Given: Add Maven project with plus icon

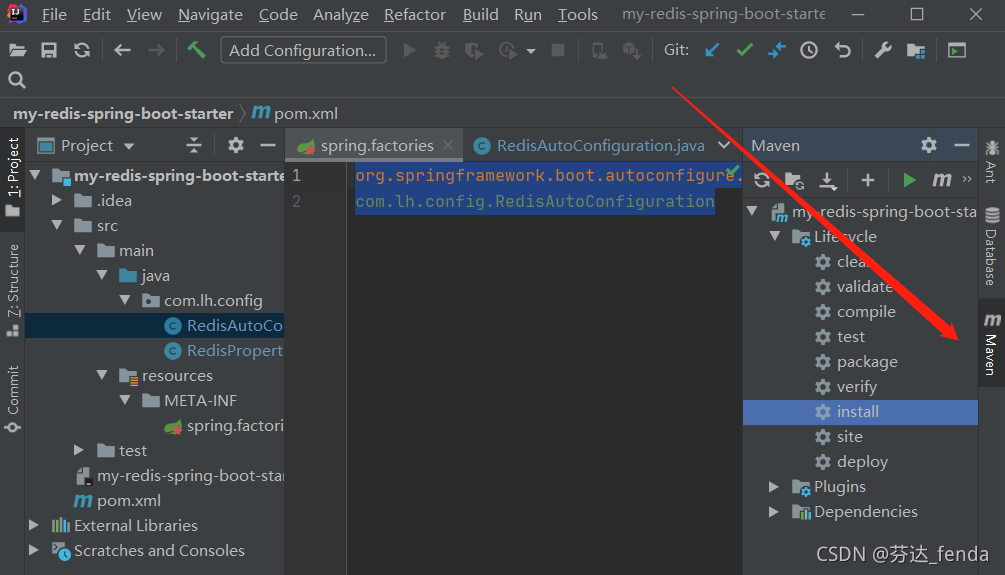Looking at the screenshot, I should click(x=868, y=180).
